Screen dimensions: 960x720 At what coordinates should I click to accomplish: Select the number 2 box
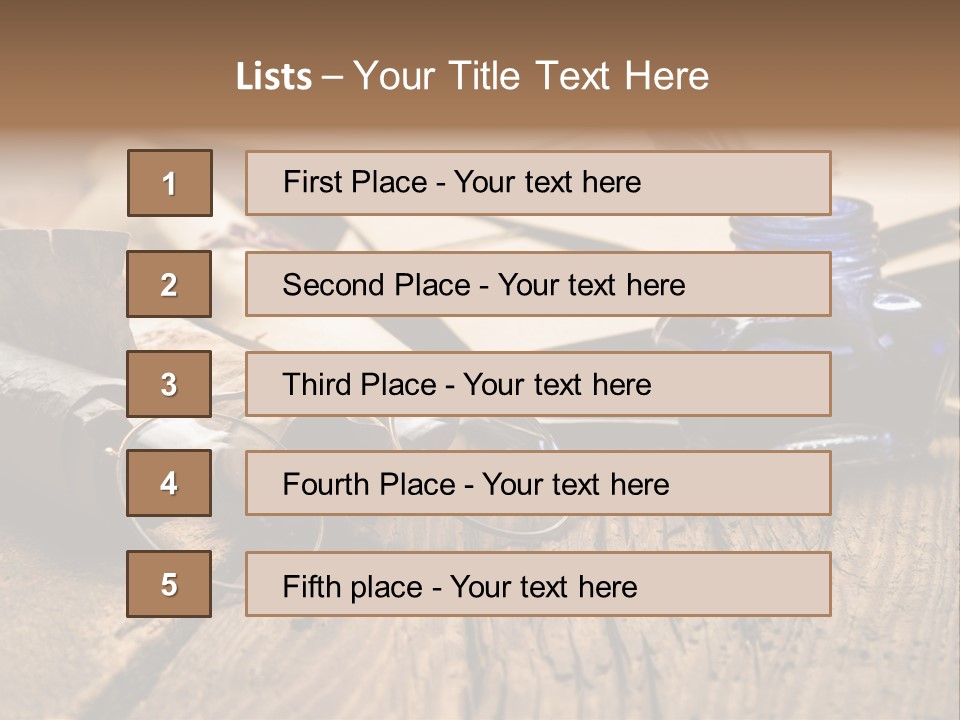[169, 284]
